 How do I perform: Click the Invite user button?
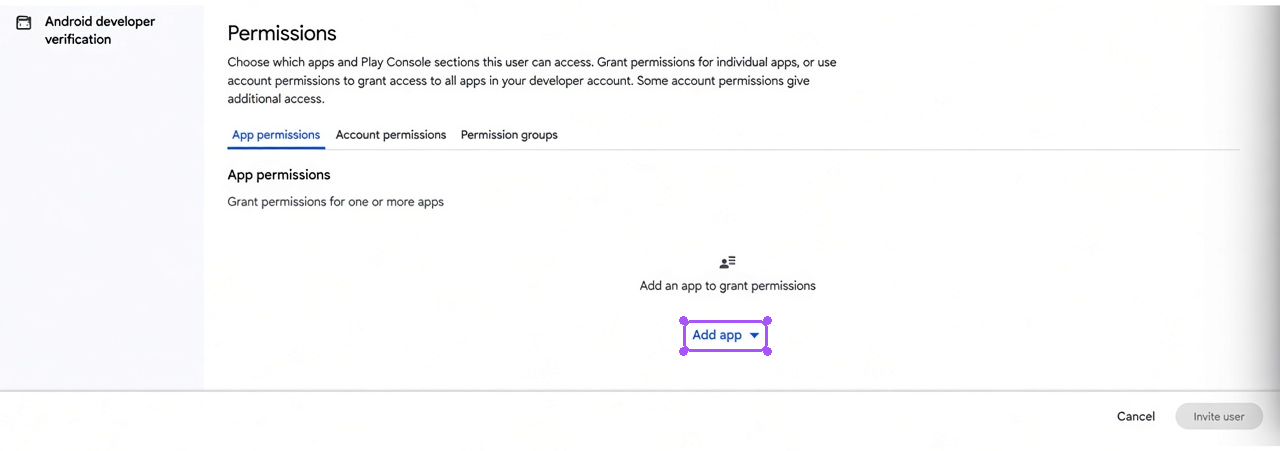coord(1219,416)
